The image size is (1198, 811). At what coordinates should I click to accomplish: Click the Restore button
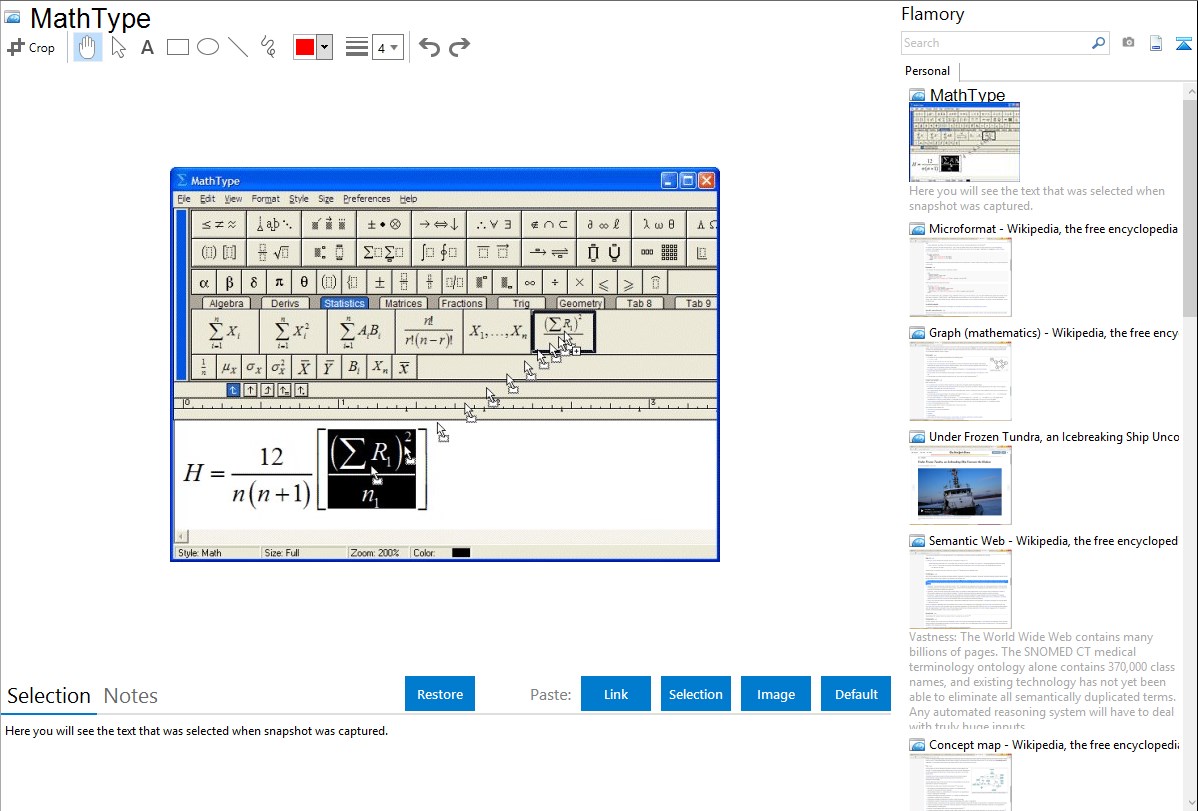440,694
